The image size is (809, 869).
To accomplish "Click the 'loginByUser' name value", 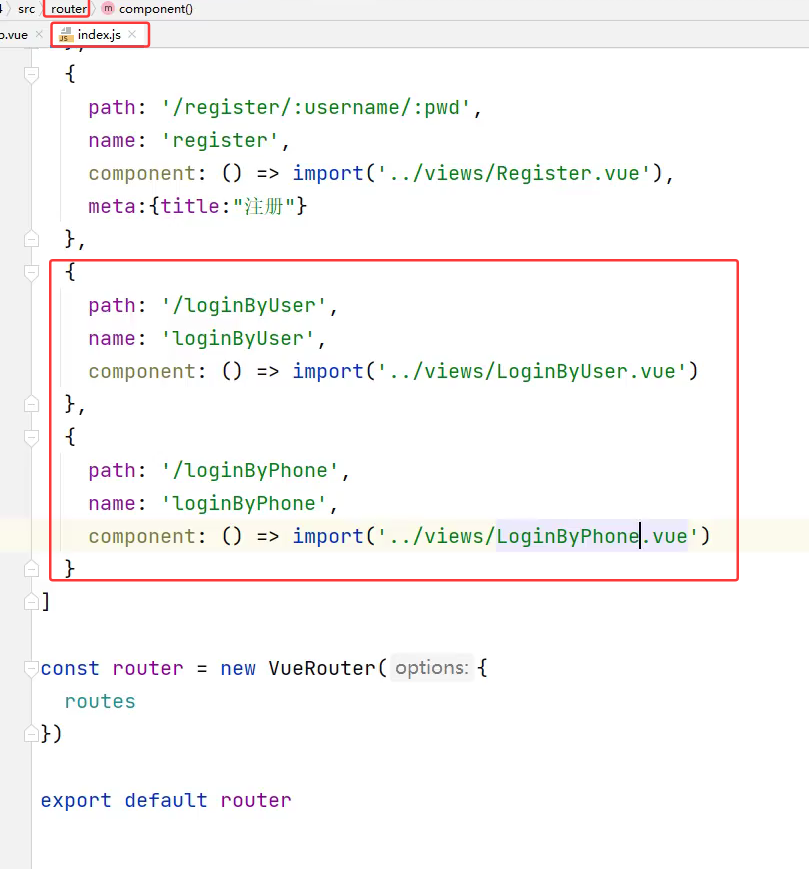I will [238, 338].
